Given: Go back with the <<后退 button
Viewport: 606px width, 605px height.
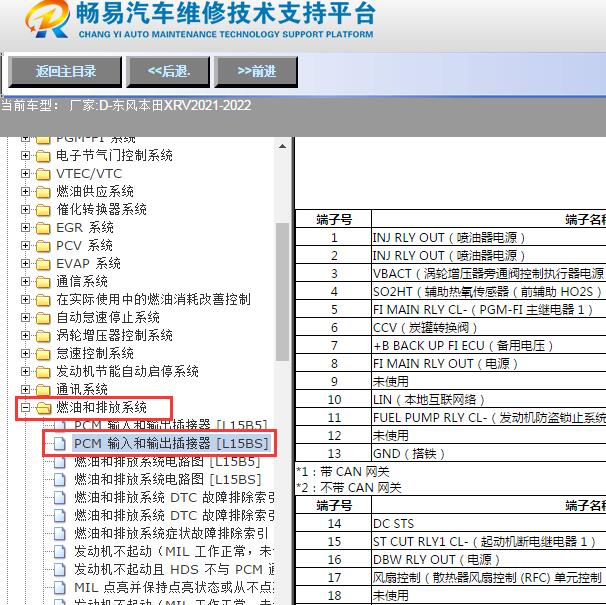Looking at the screenshot, I should (x=168, y=72).
